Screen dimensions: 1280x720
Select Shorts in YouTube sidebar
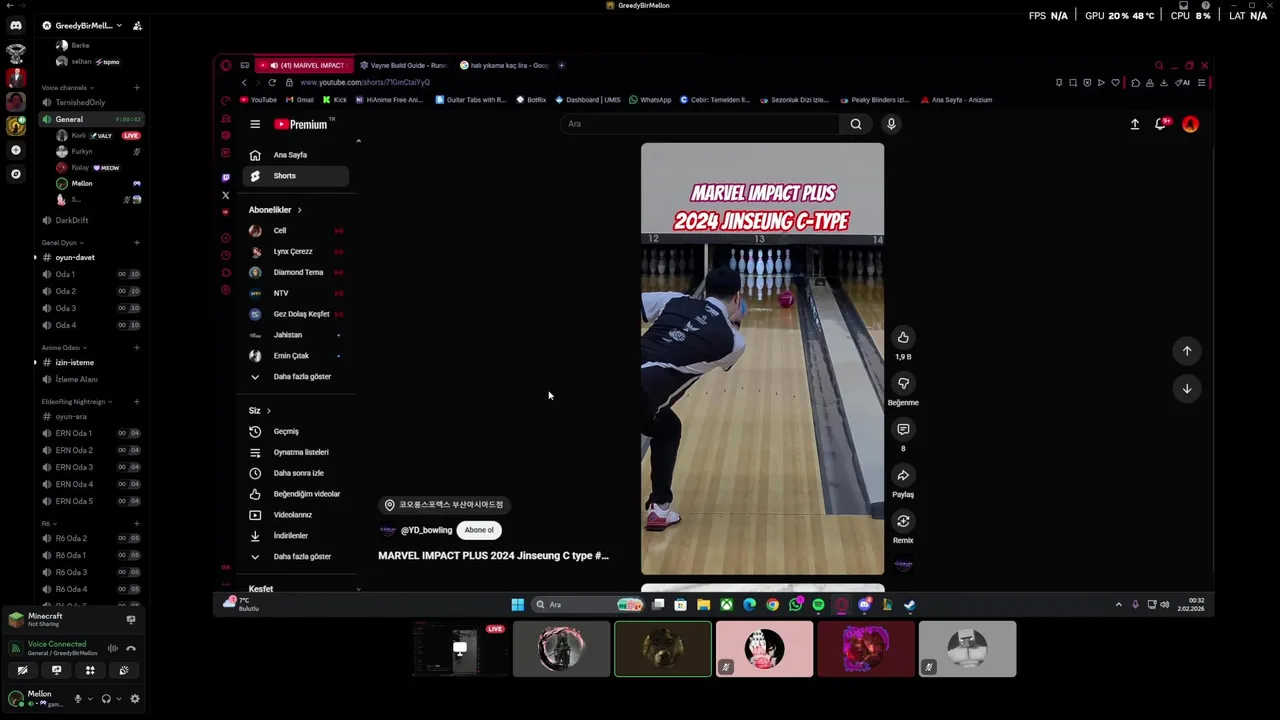point(297,176)
